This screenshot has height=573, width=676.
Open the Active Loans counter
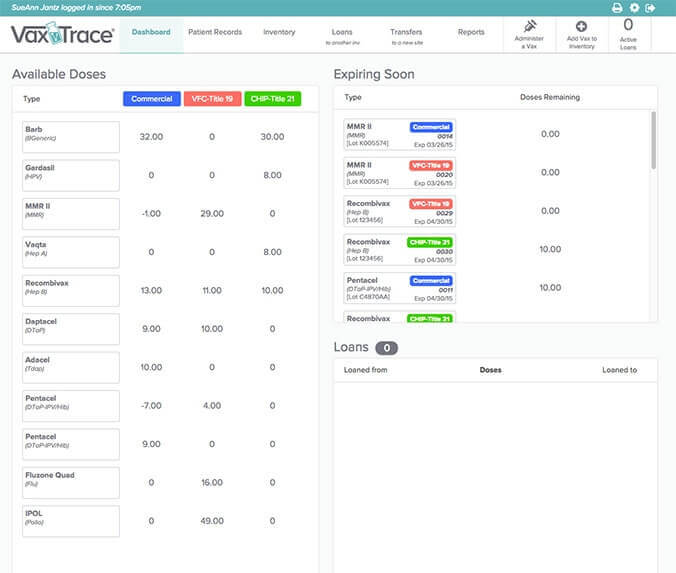click(628, 33)
